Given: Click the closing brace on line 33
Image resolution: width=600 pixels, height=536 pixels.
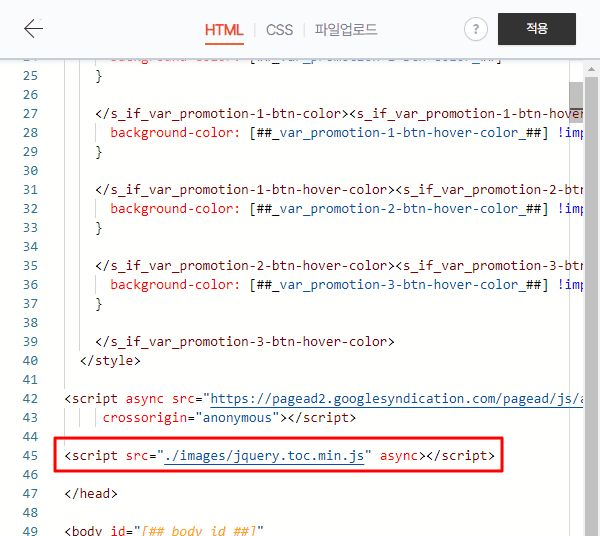Looking at the screenshot, I should click(x=99, y=228).
